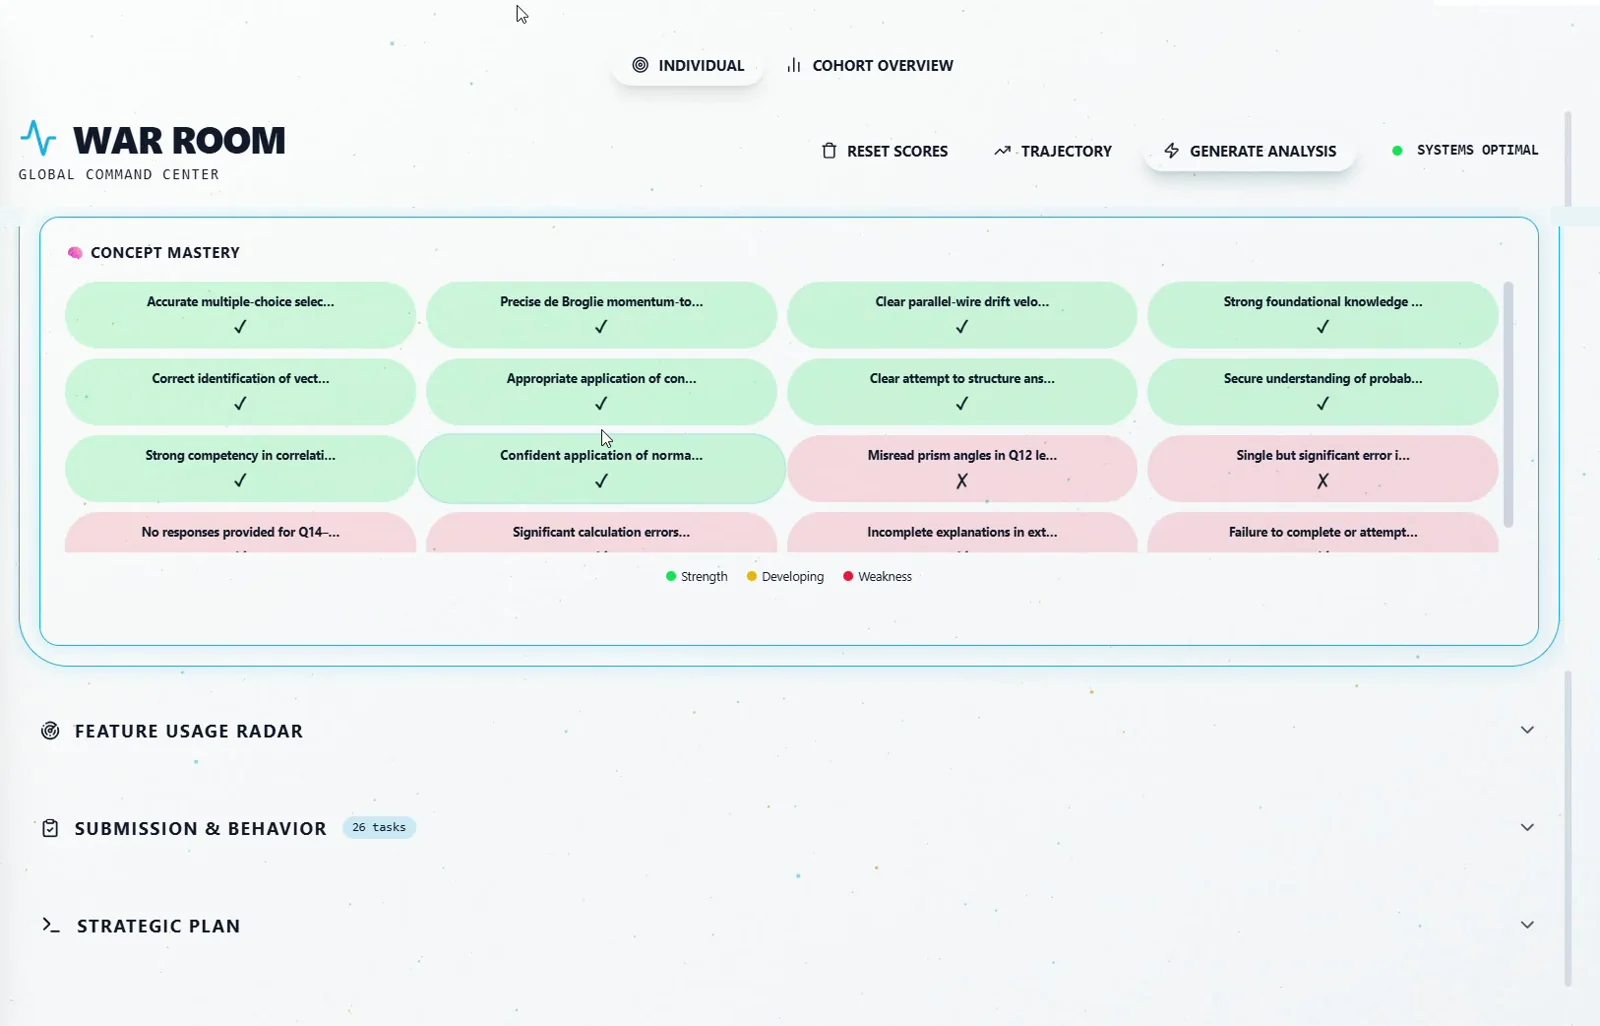Image resolution: width=1600 pixels, height=1026 pixels.
Task: Select the Clear parallel-wire drift velocity card
Action: click(962, 315)
